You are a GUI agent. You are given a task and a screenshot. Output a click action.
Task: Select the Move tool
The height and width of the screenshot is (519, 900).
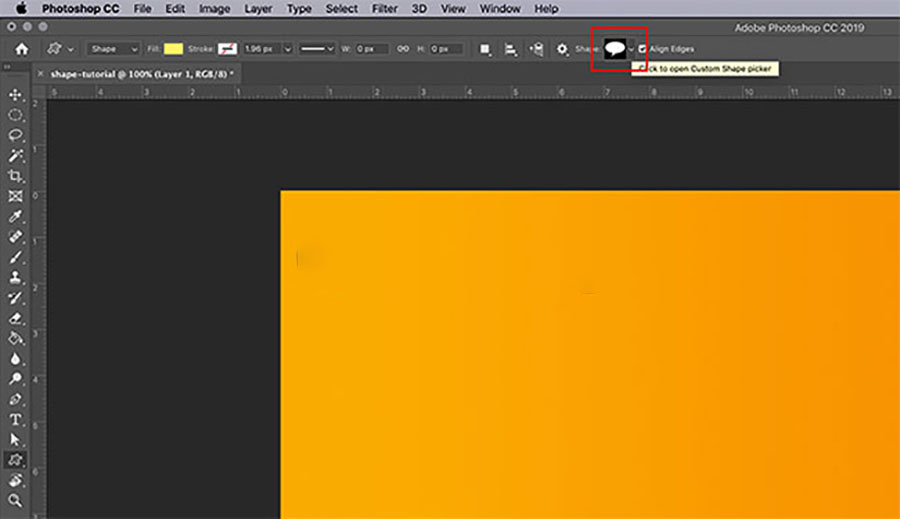[16, 94]
